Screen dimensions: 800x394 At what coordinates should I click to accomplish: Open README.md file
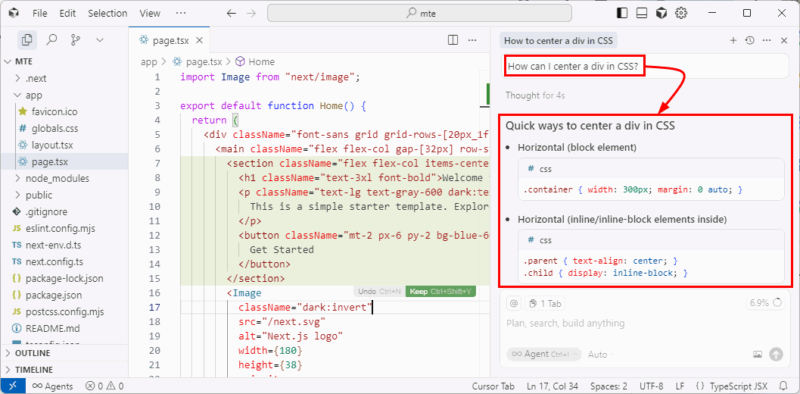[x=64, y=328]
